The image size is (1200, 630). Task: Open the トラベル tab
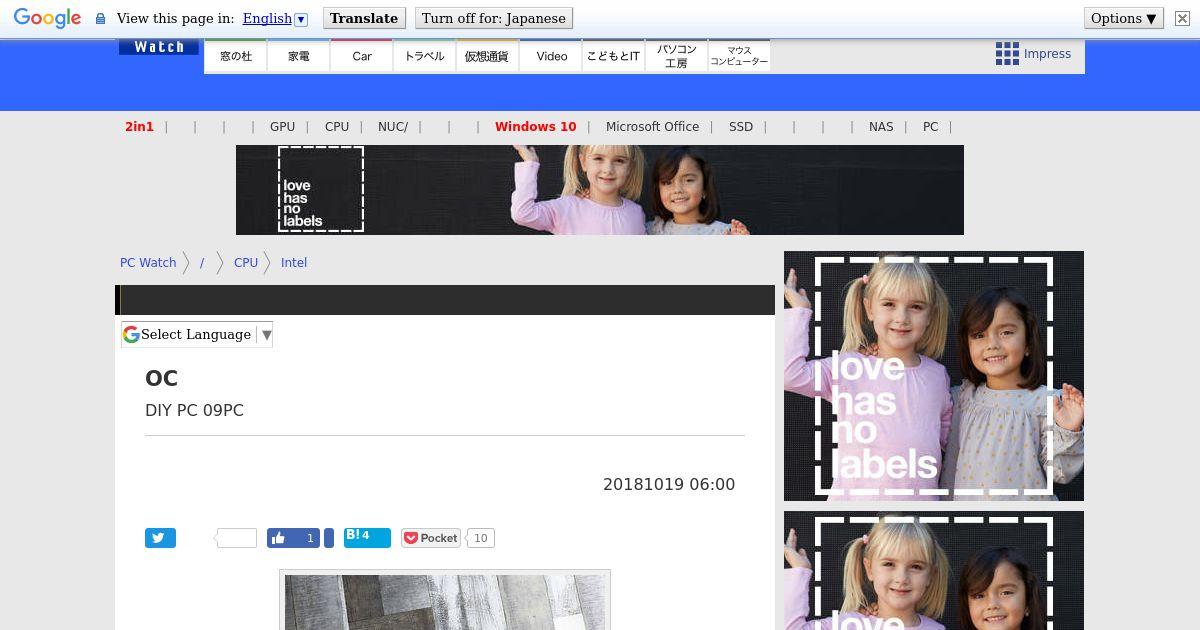425,56
